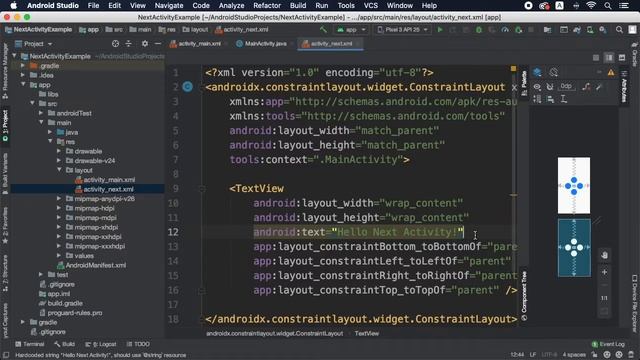Image resolution: width=640 pixels, height=360 pixels.
Task: Click the Make Project hammer icon
Action: pos(323,30)
